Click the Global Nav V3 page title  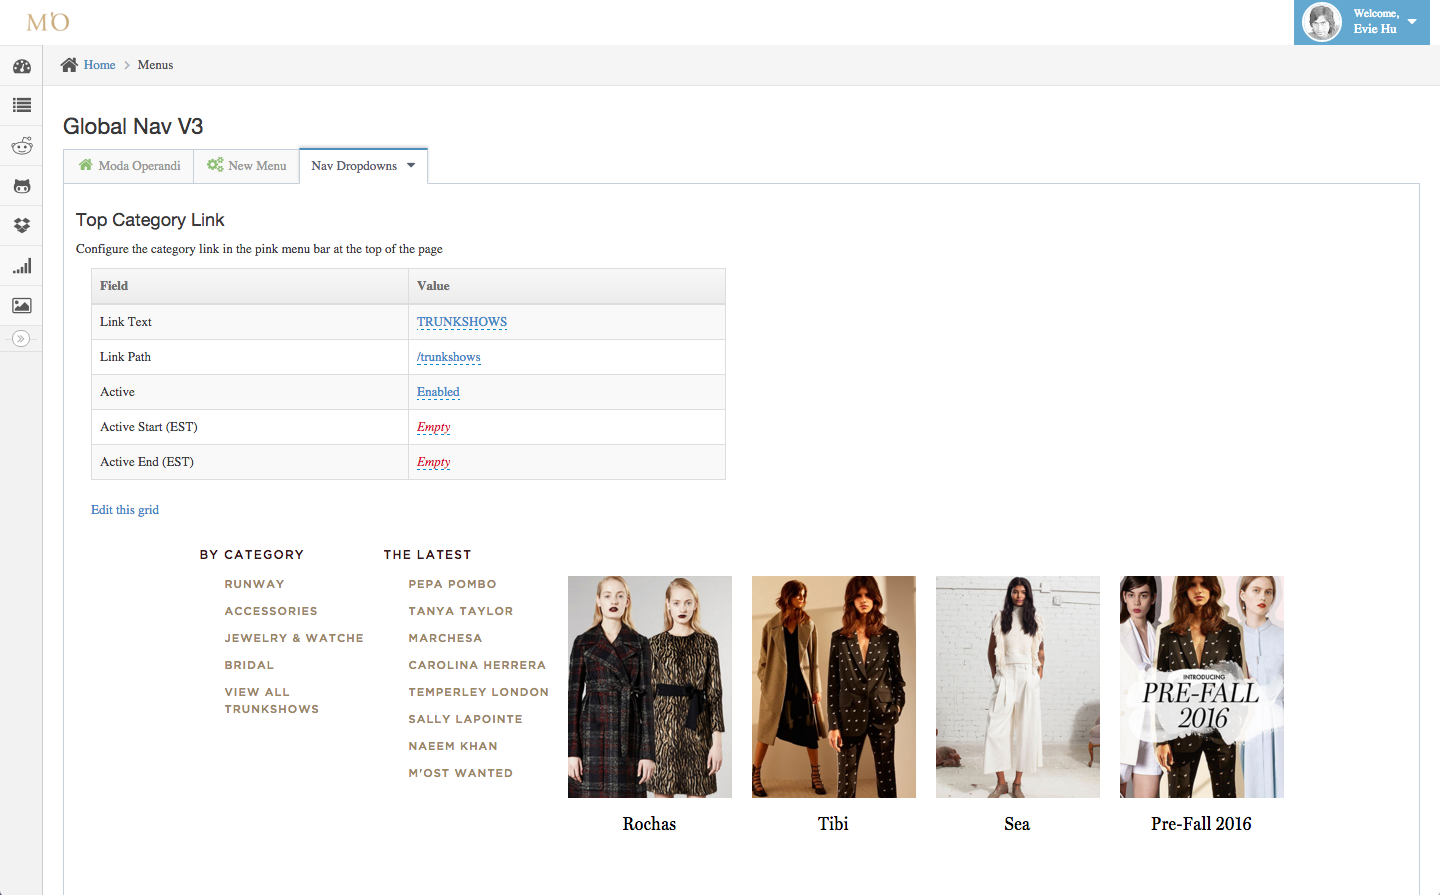click(x=133, y=127)
